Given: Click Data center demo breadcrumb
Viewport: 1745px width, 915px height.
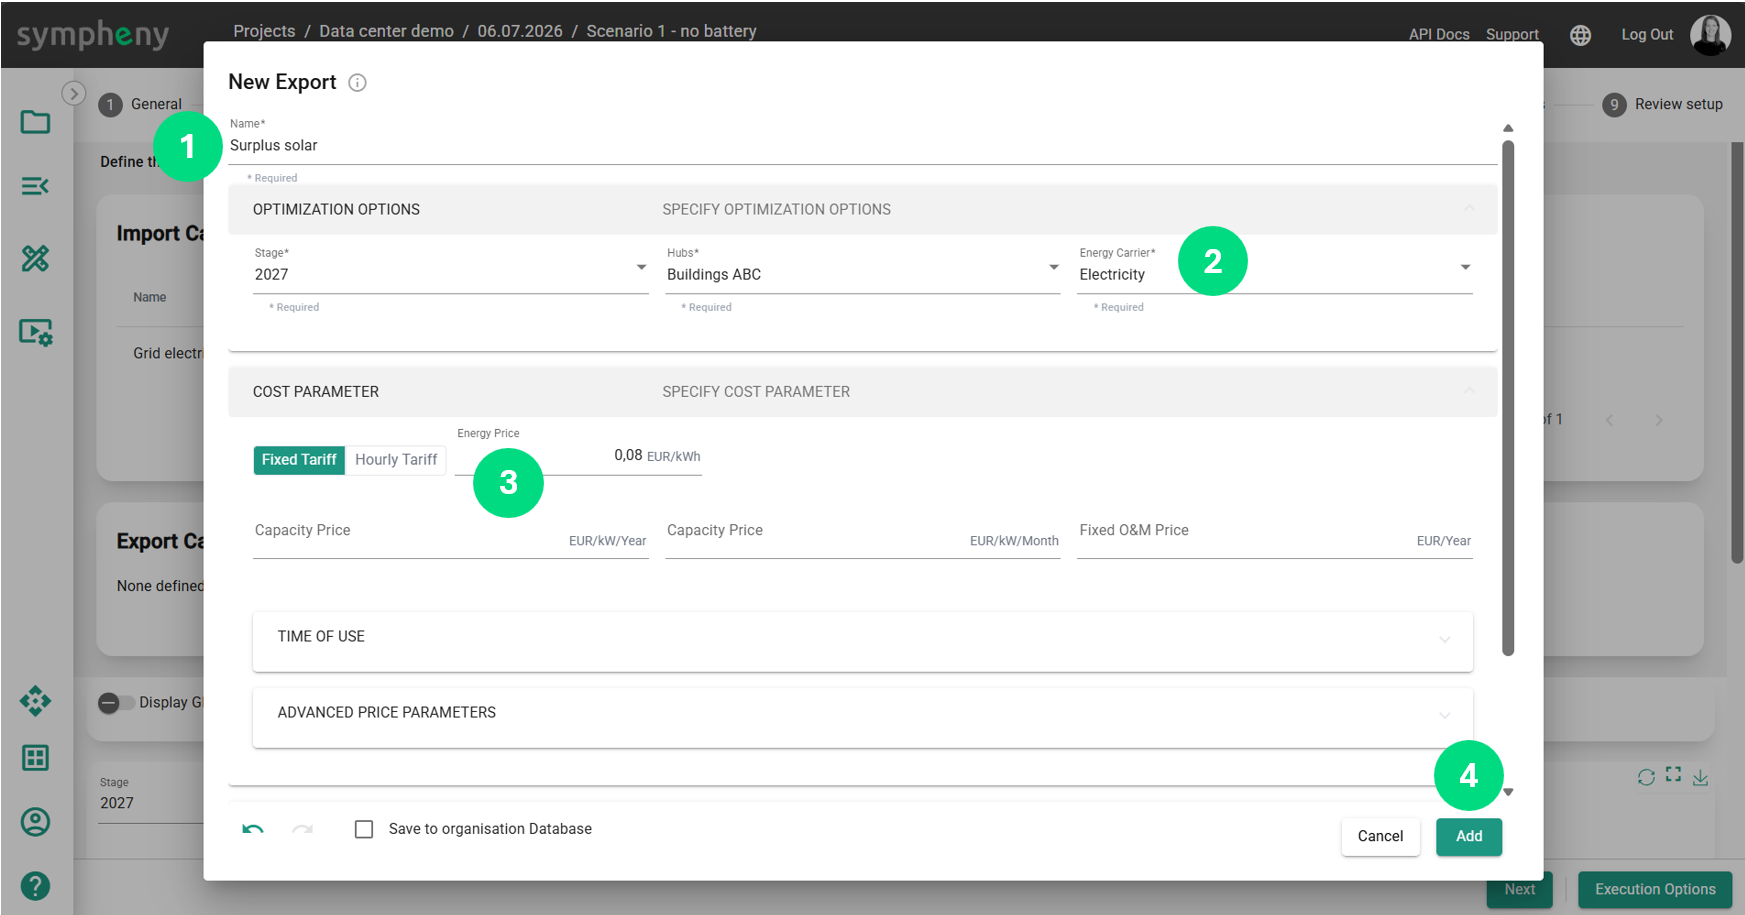Looking at the screenshot, I should pos(386,31).
